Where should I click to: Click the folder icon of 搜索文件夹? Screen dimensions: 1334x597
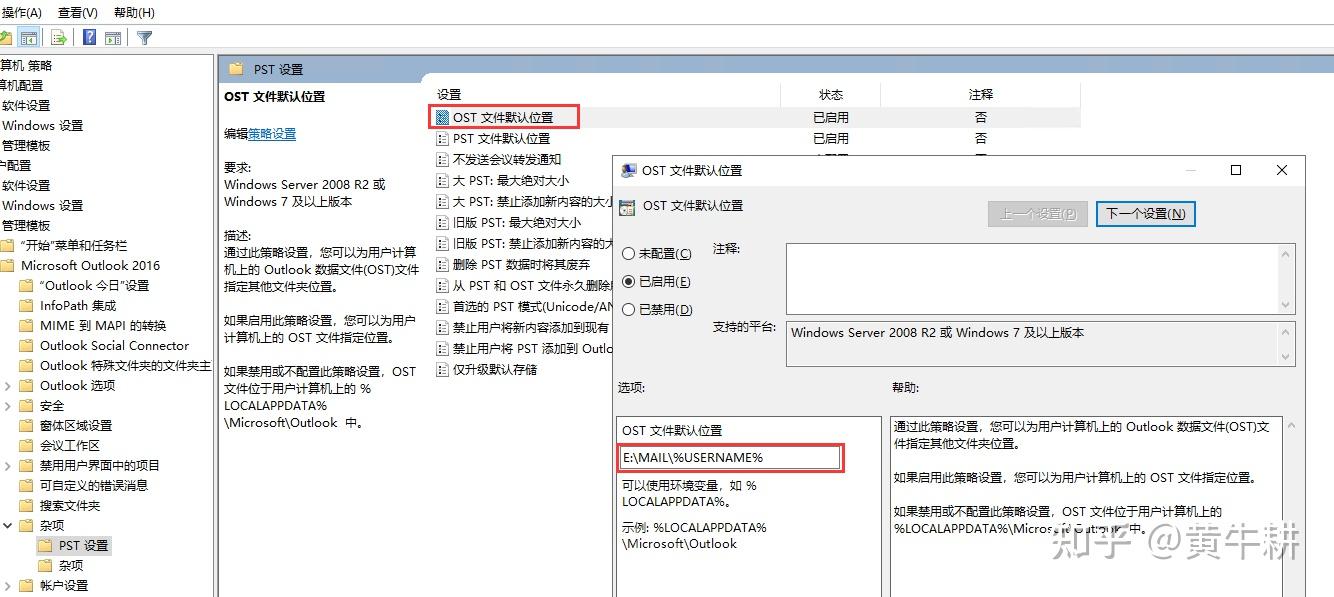pos(27,506)
